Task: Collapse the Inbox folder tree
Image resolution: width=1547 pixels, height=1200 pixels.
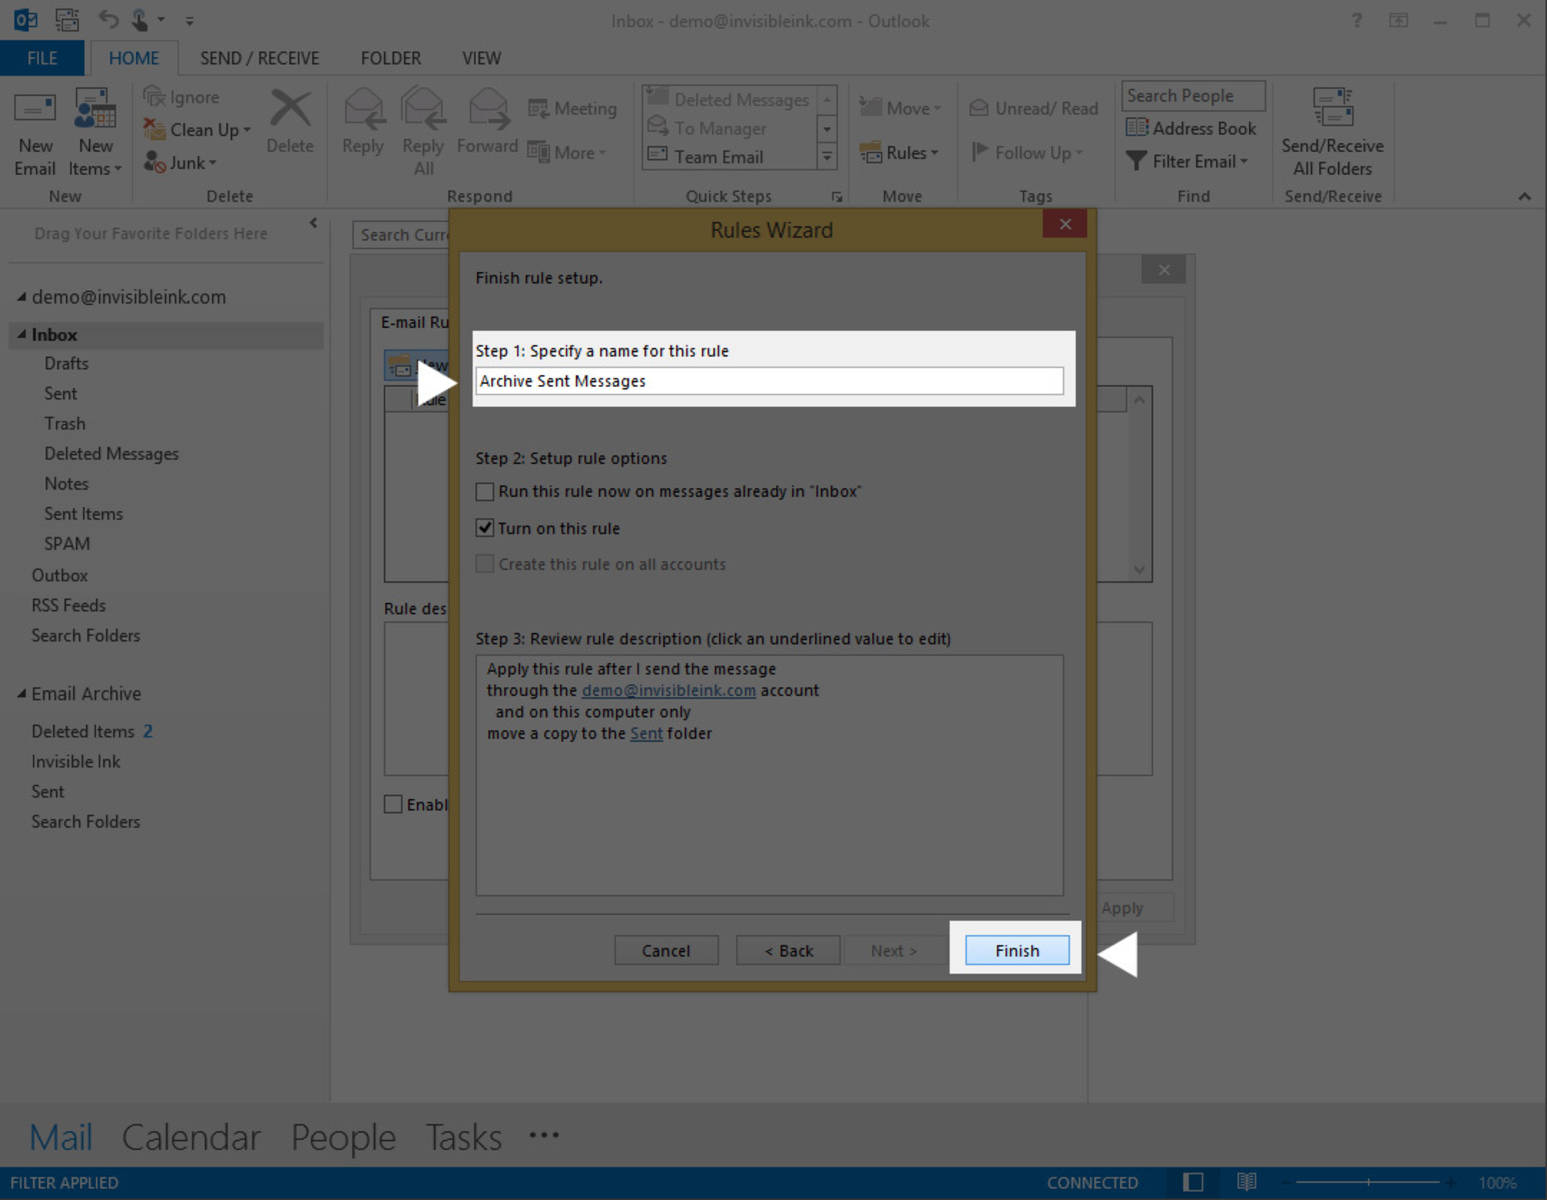Action: [21, 334]
